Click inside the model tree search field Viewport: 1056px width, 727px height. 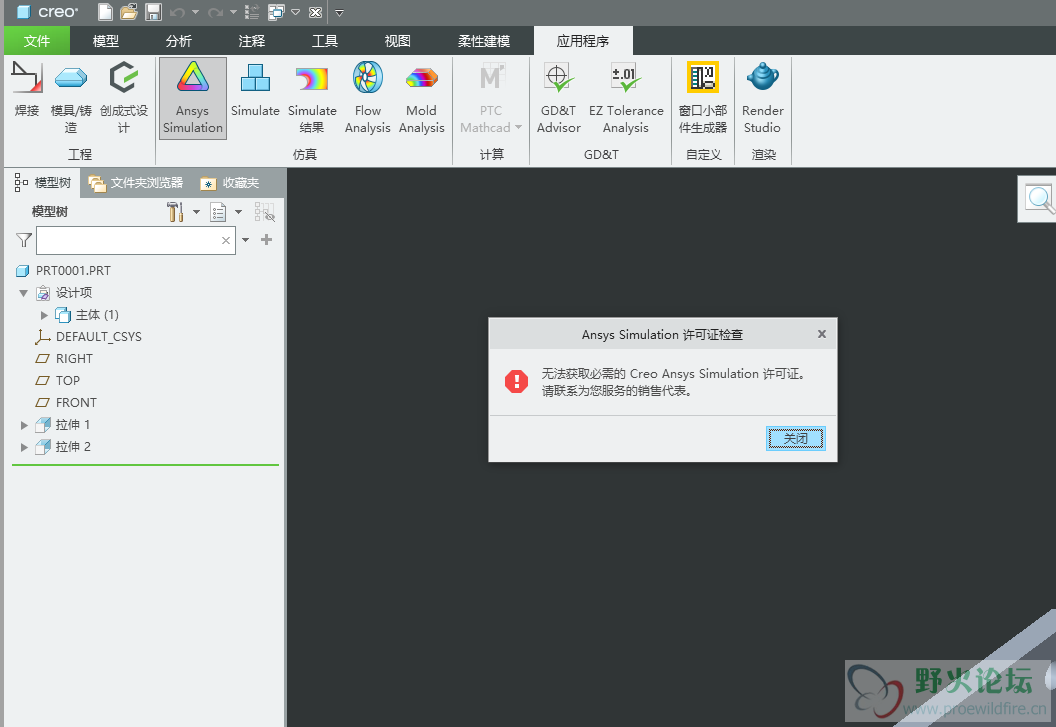point(136,241)
